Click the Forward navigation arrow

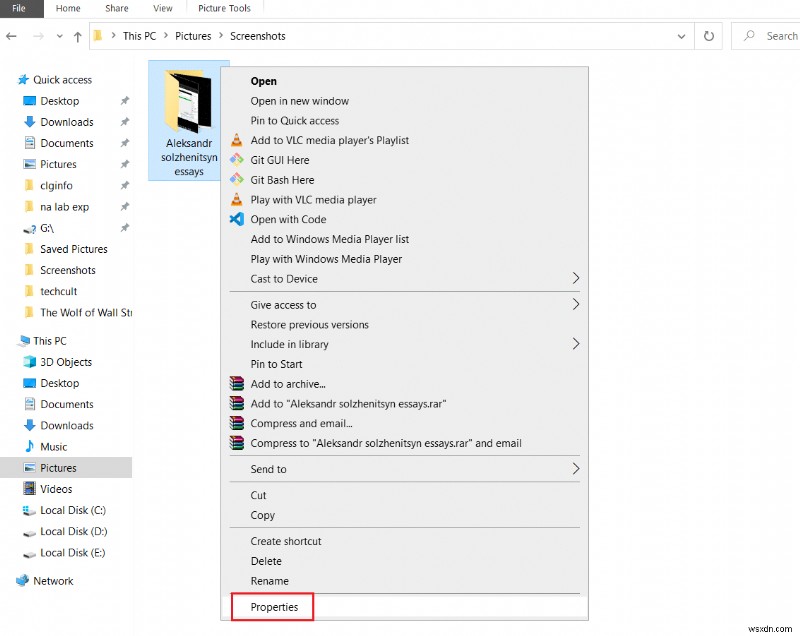click(38, 36)
